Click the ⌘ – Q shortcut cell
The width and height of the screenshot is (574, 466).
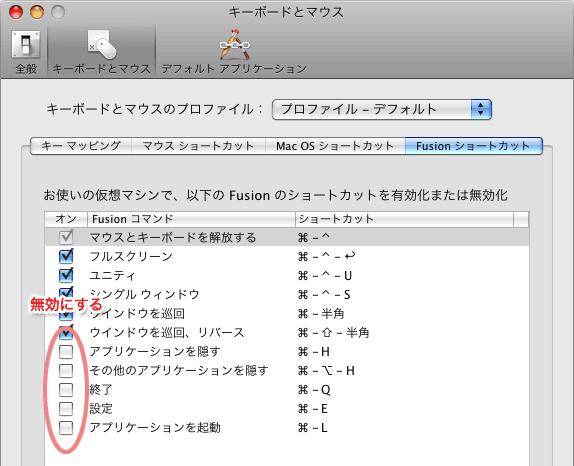click(314, 390)
